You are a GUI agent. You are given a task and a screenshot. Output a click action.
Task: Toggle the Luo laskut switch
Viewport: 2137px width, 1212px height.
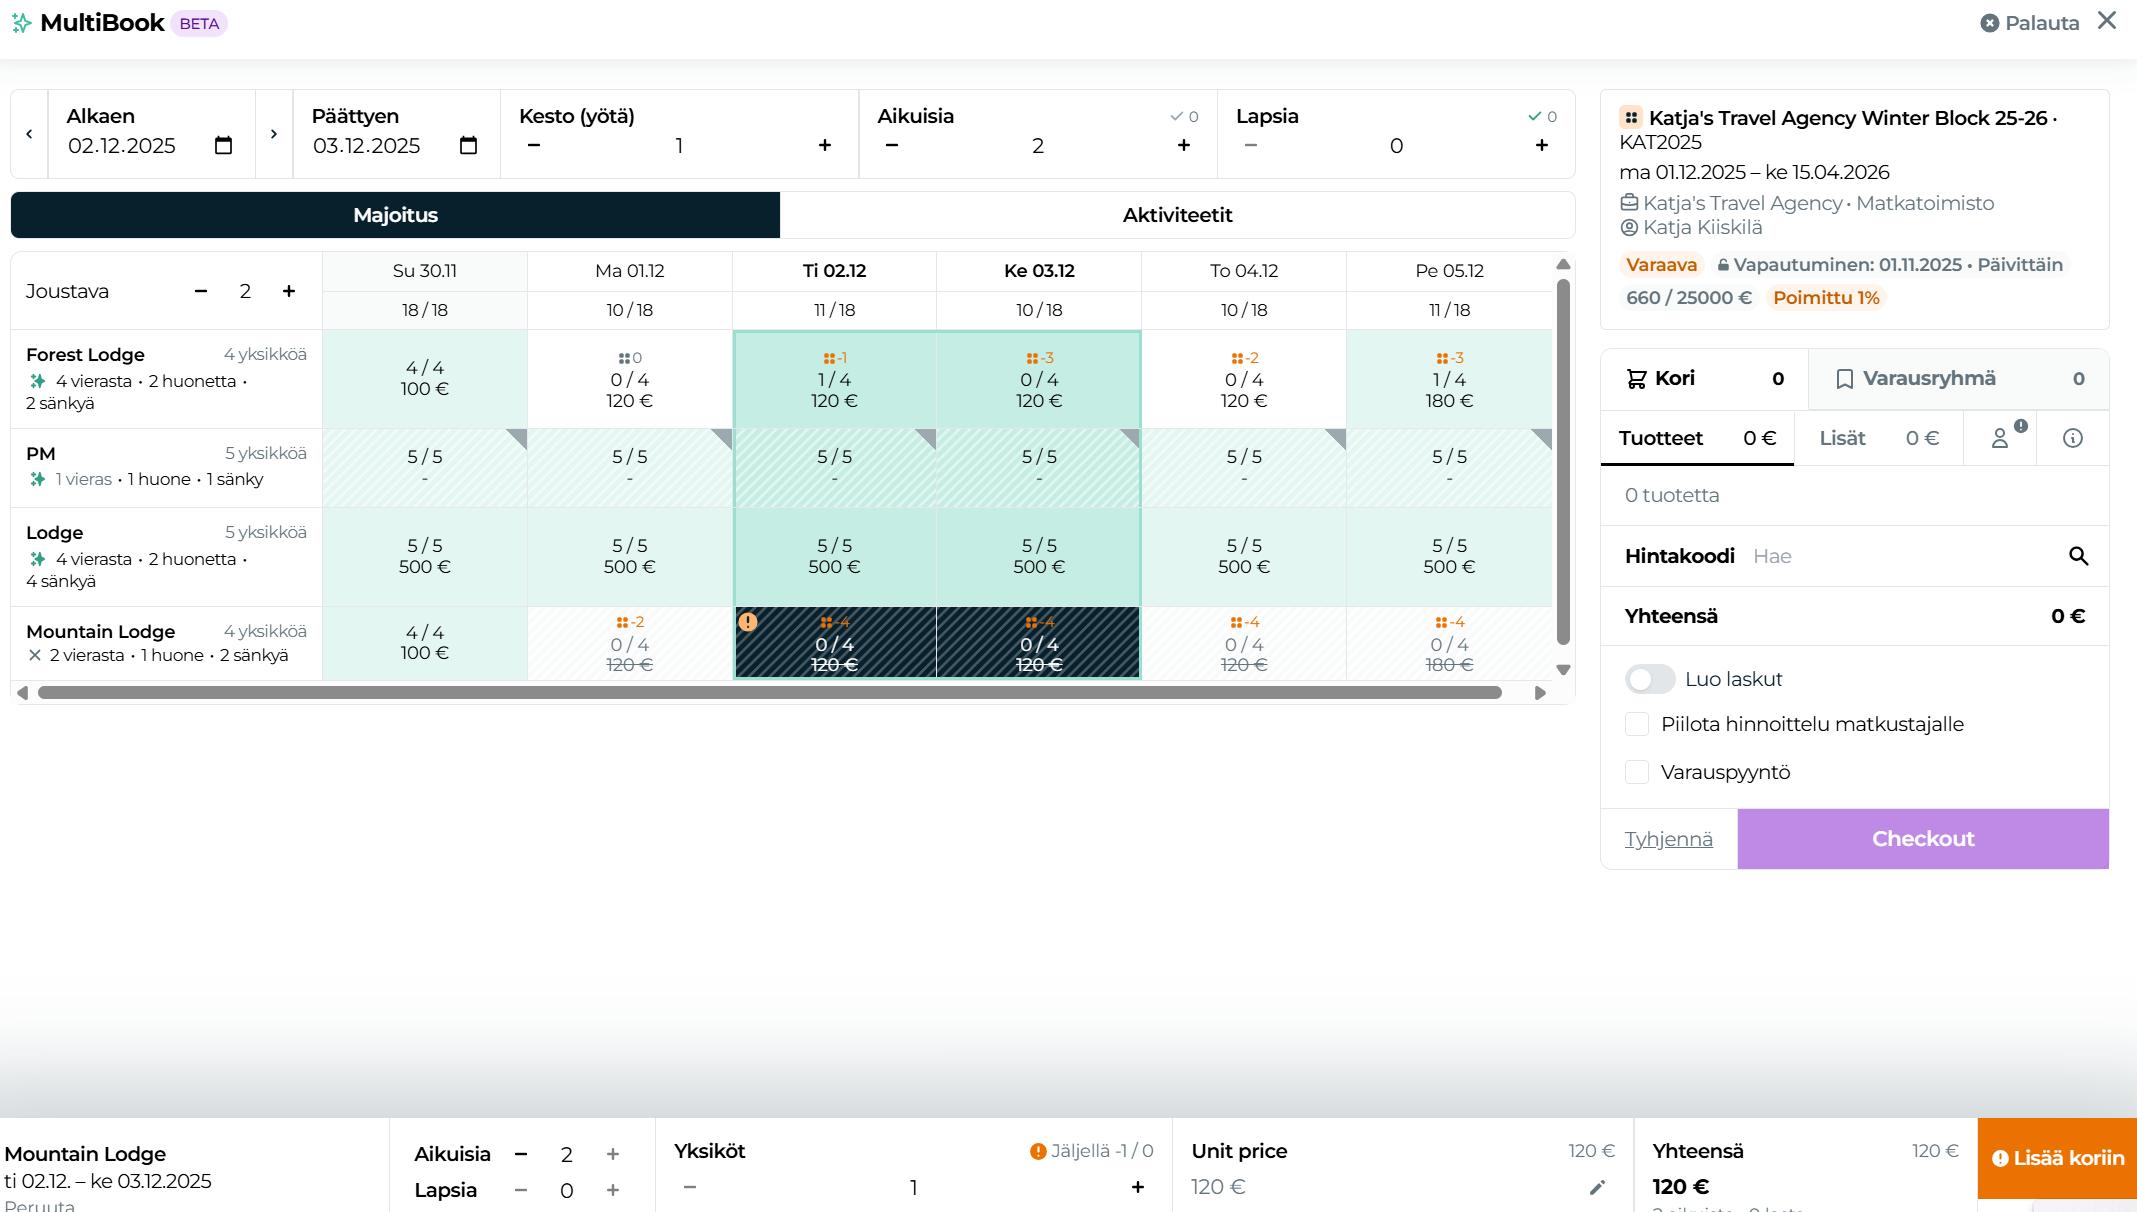(x=1650, y=679)
